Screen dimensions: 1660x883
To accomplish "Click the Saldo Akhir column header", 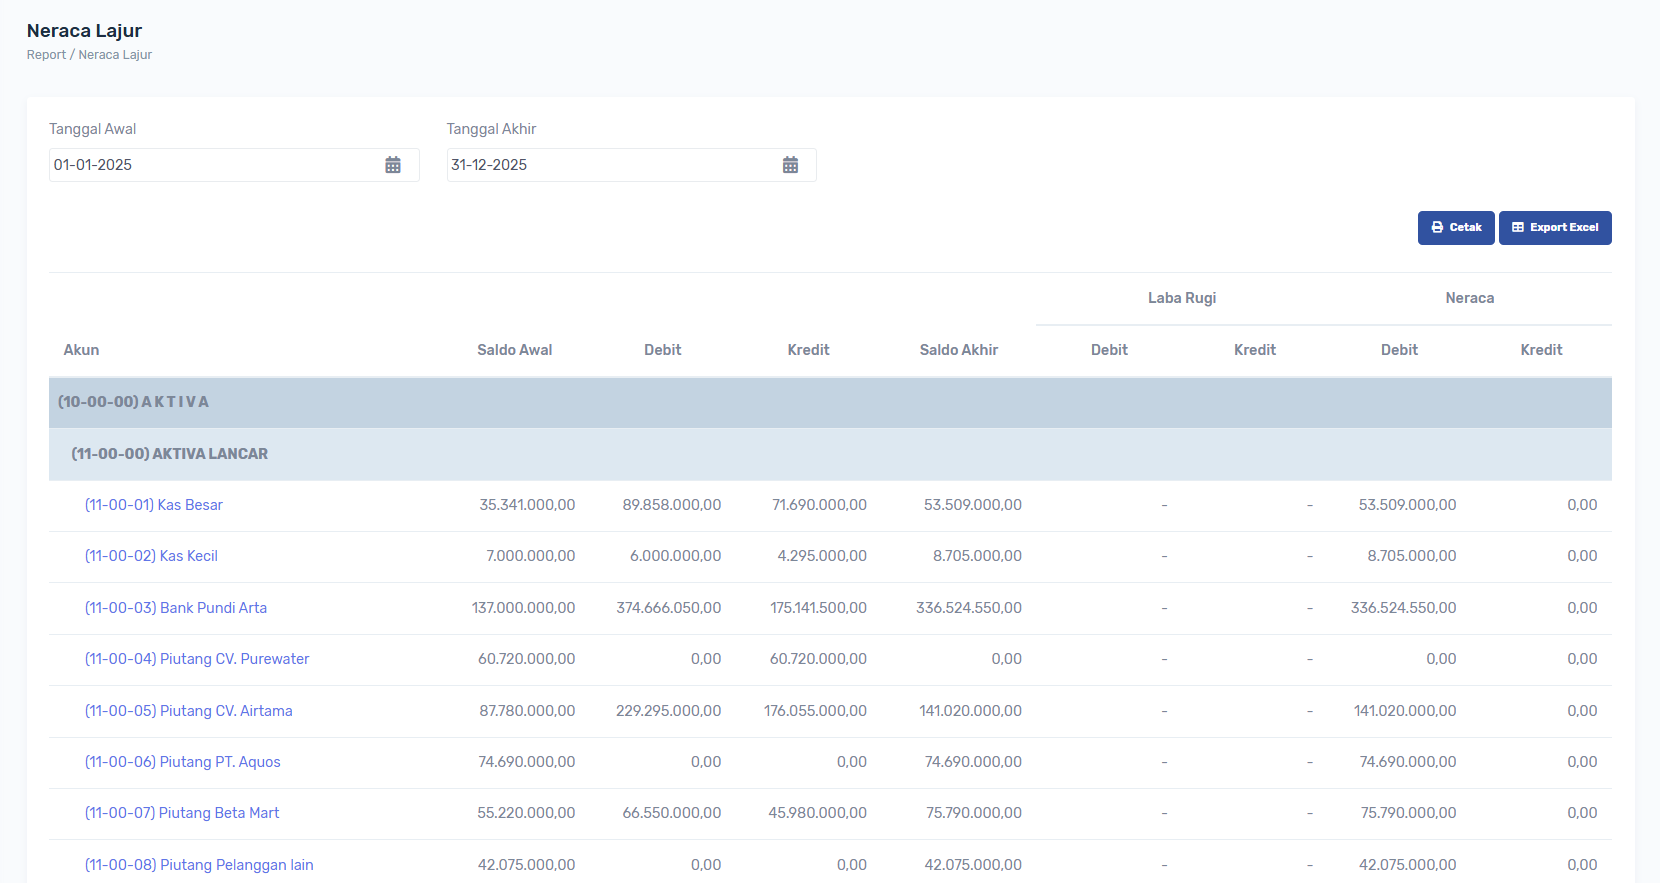I will pos(958,350).
